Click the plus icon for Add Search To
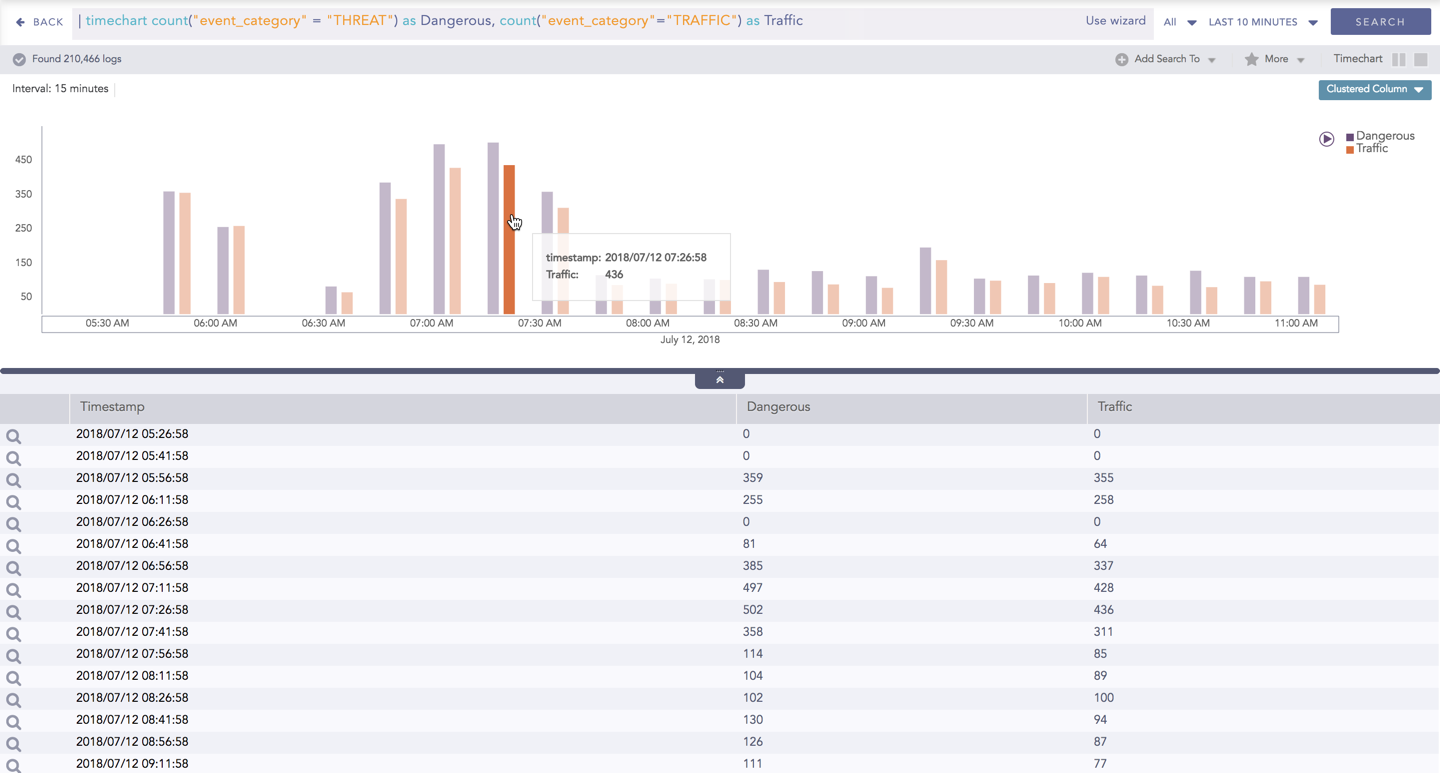 click(1121, 60)
